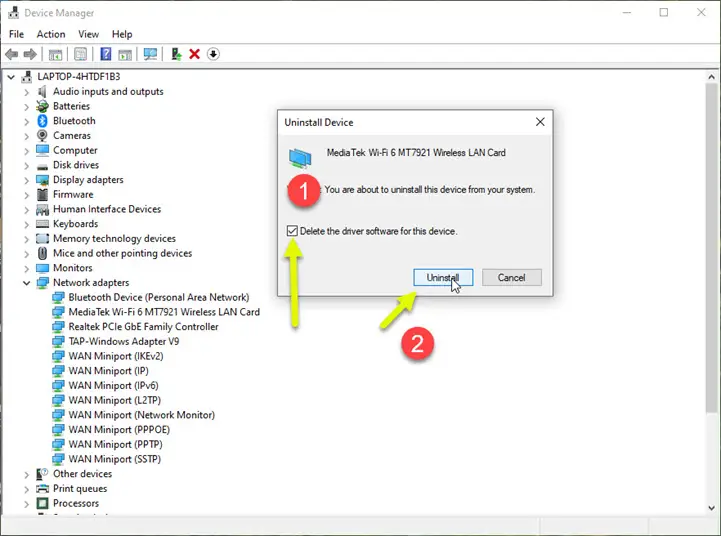Confirm with the Uninstall button
The image size is (721, 536).
(443, 278)
